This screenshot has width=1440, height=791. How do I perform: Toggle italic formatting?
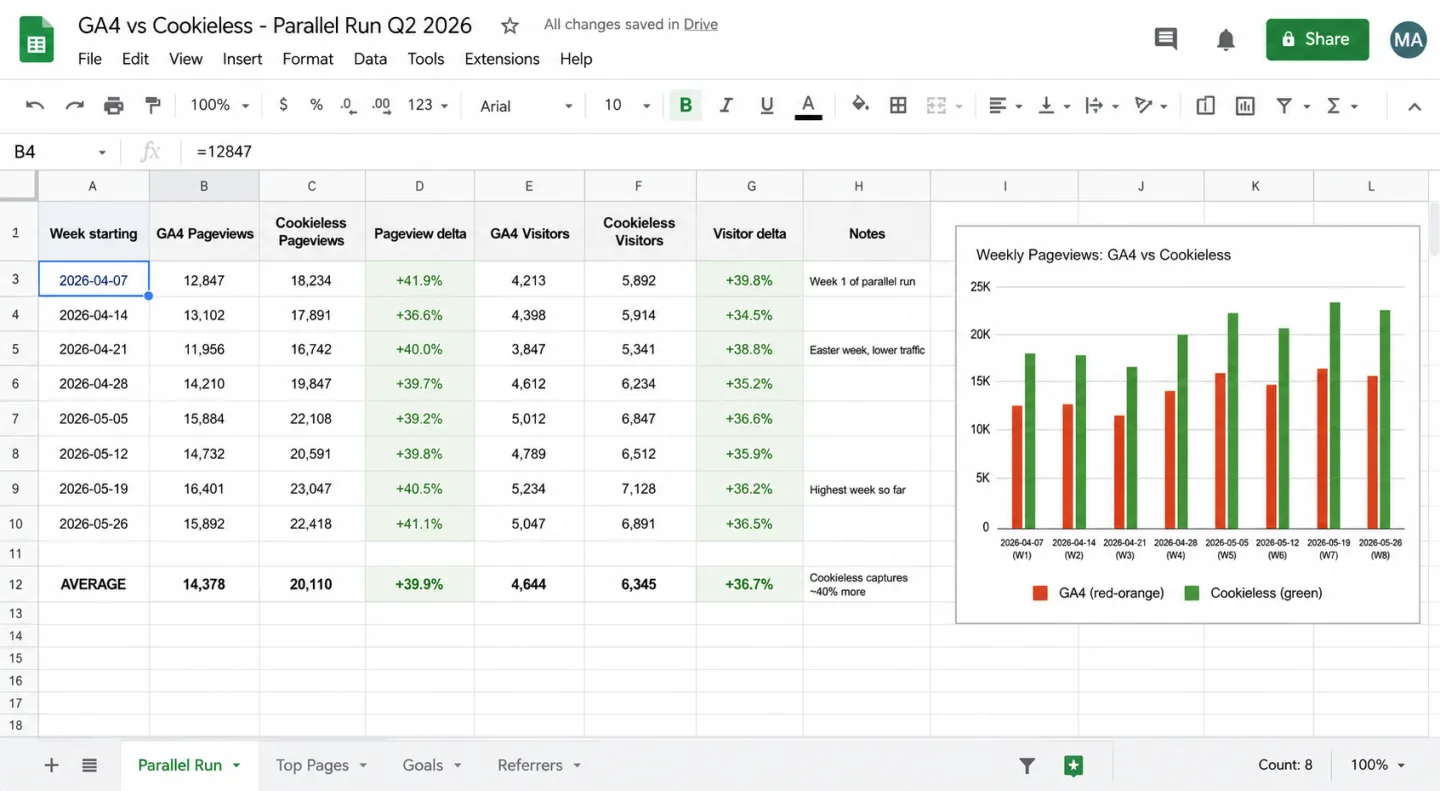coord(726,105)
